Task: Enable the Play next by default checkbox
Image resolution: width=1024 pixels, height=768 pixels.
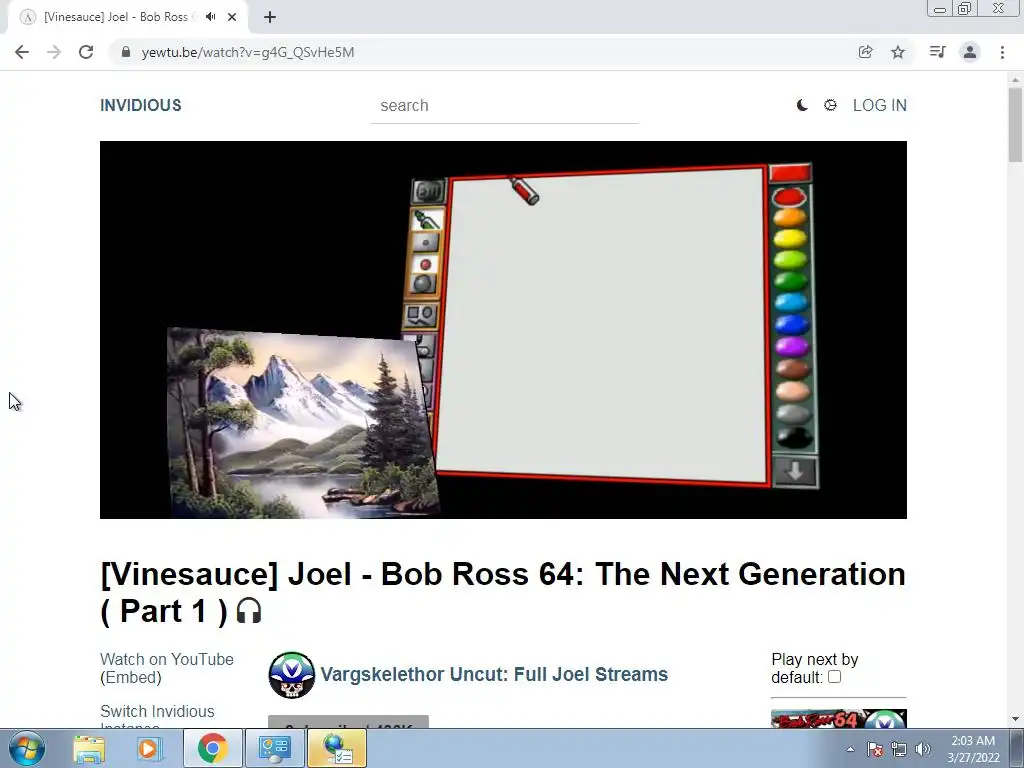Action: click(834, 677)
